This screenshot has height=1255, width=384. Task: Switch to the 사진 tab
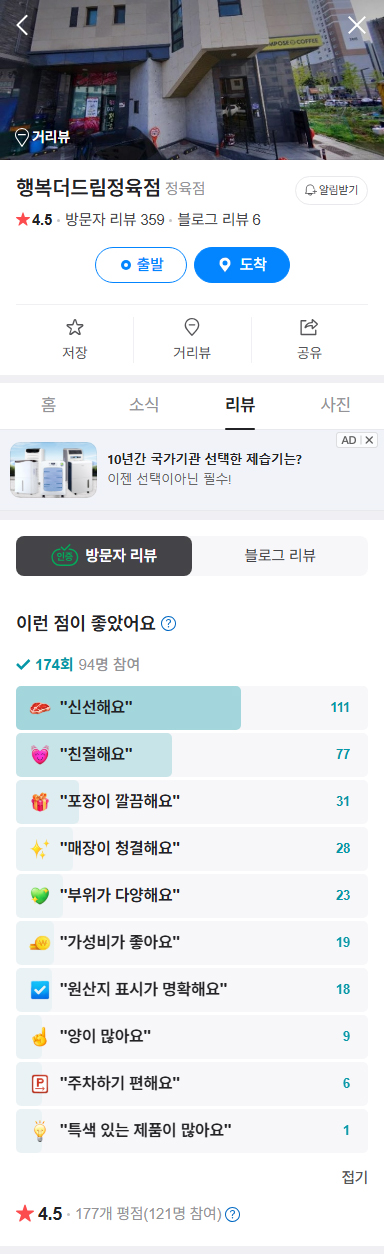click(x=336, y=405)
